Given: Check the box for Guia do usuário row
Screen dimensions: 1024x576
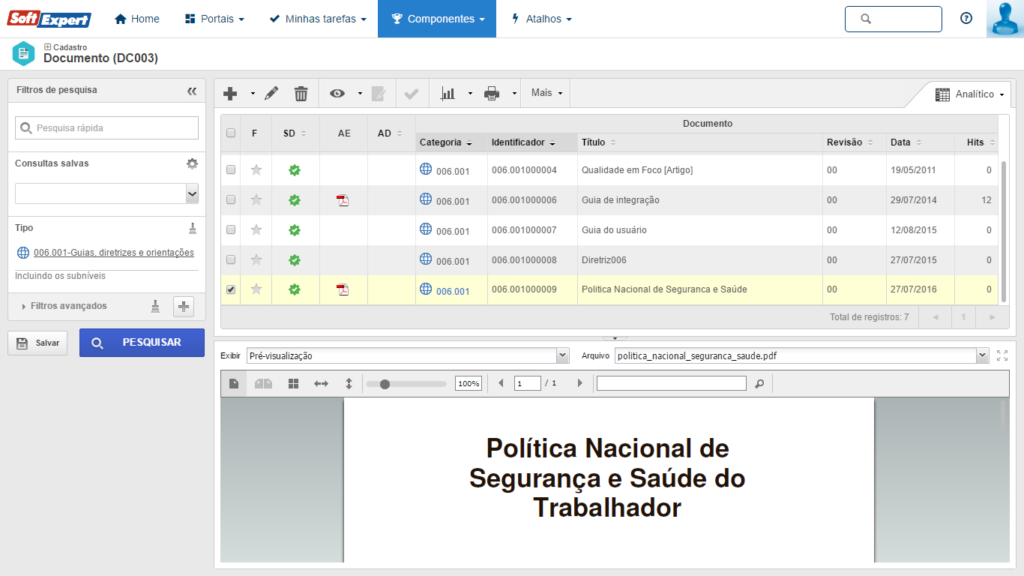Looking at the screenshot, I should coord(231,230).
